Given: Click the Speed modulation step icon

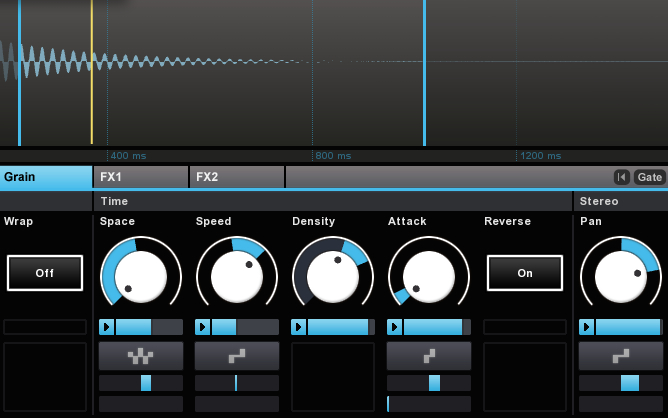Looking at the screenshot, I should (237, 356).
